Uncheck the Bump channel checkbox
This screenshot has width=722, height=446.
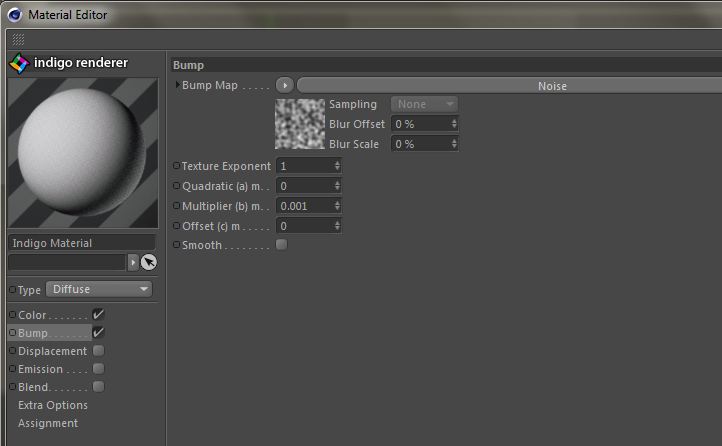pos(98,332)
